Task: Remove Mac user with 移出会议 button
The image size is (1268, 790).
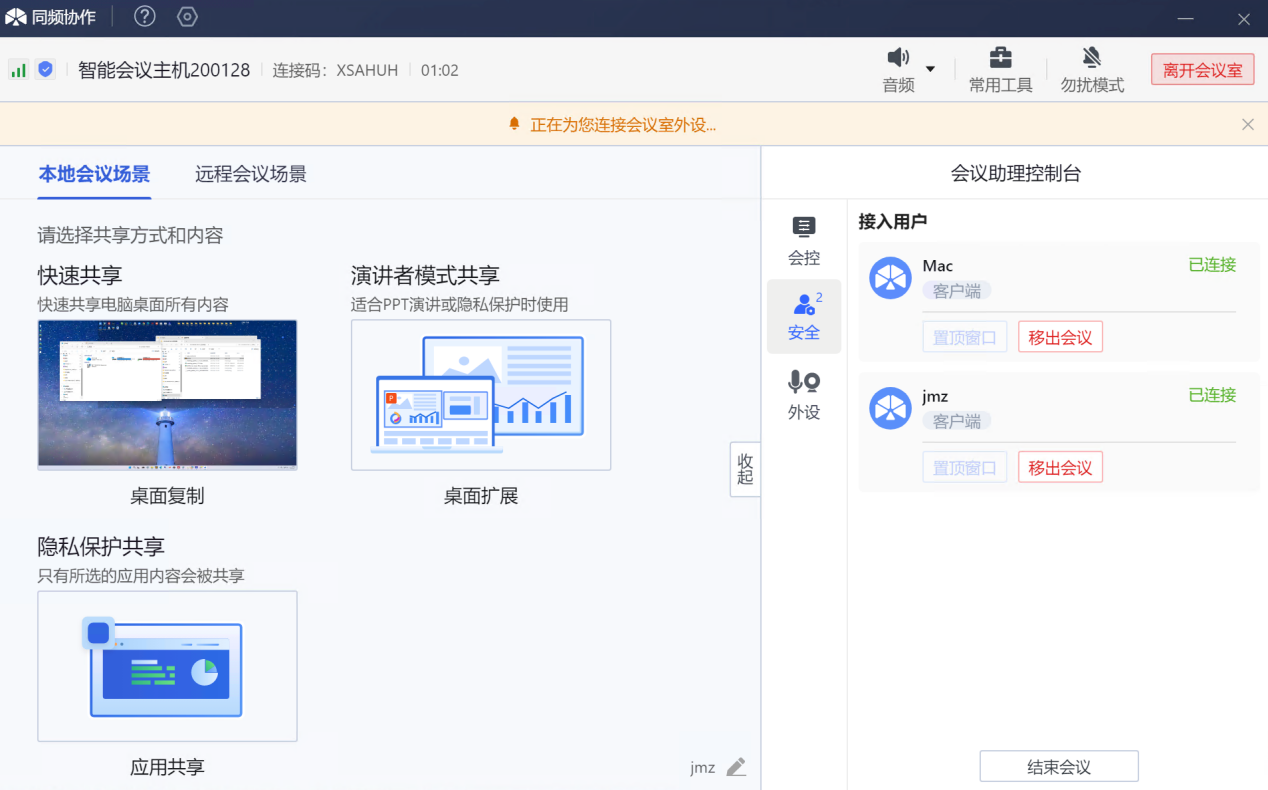Action: coord(1060,337)
